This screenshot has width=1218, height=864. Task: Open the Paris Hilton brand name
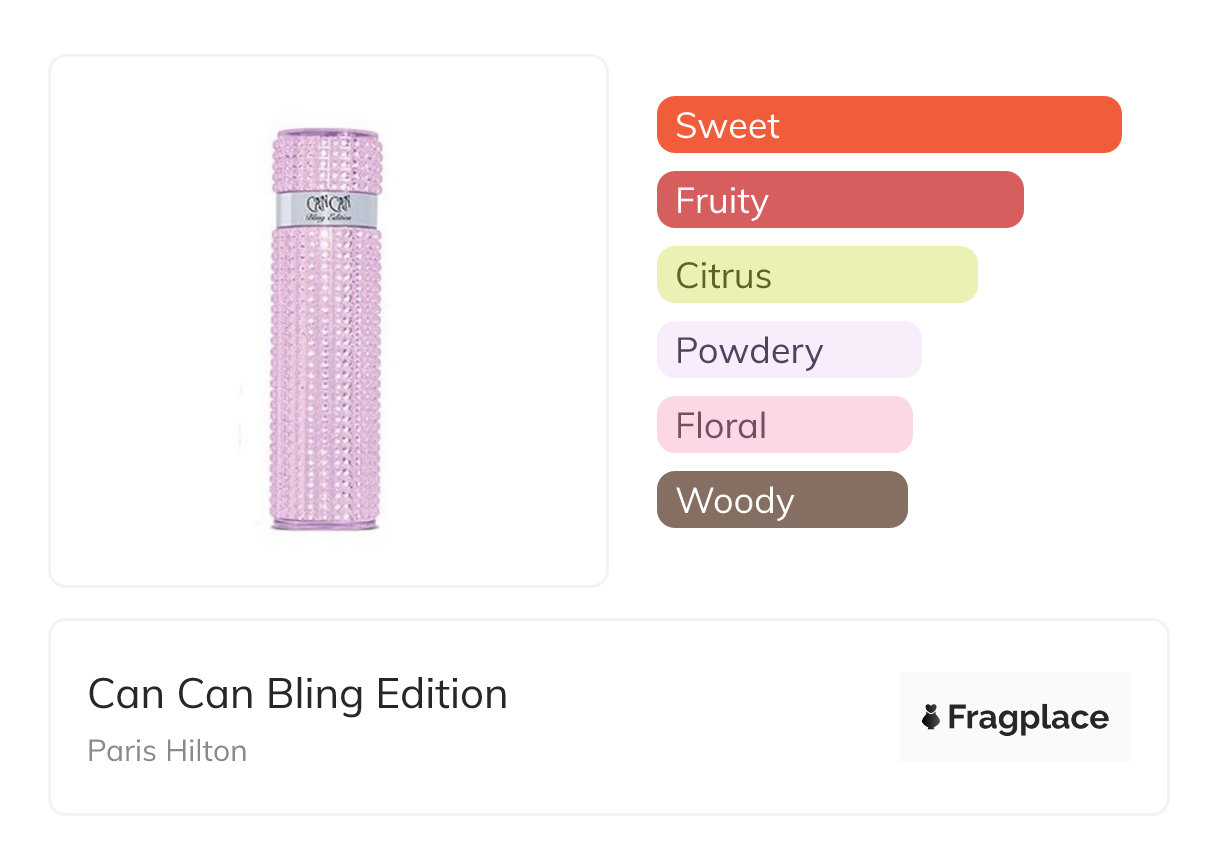click(x=167, y=751)
